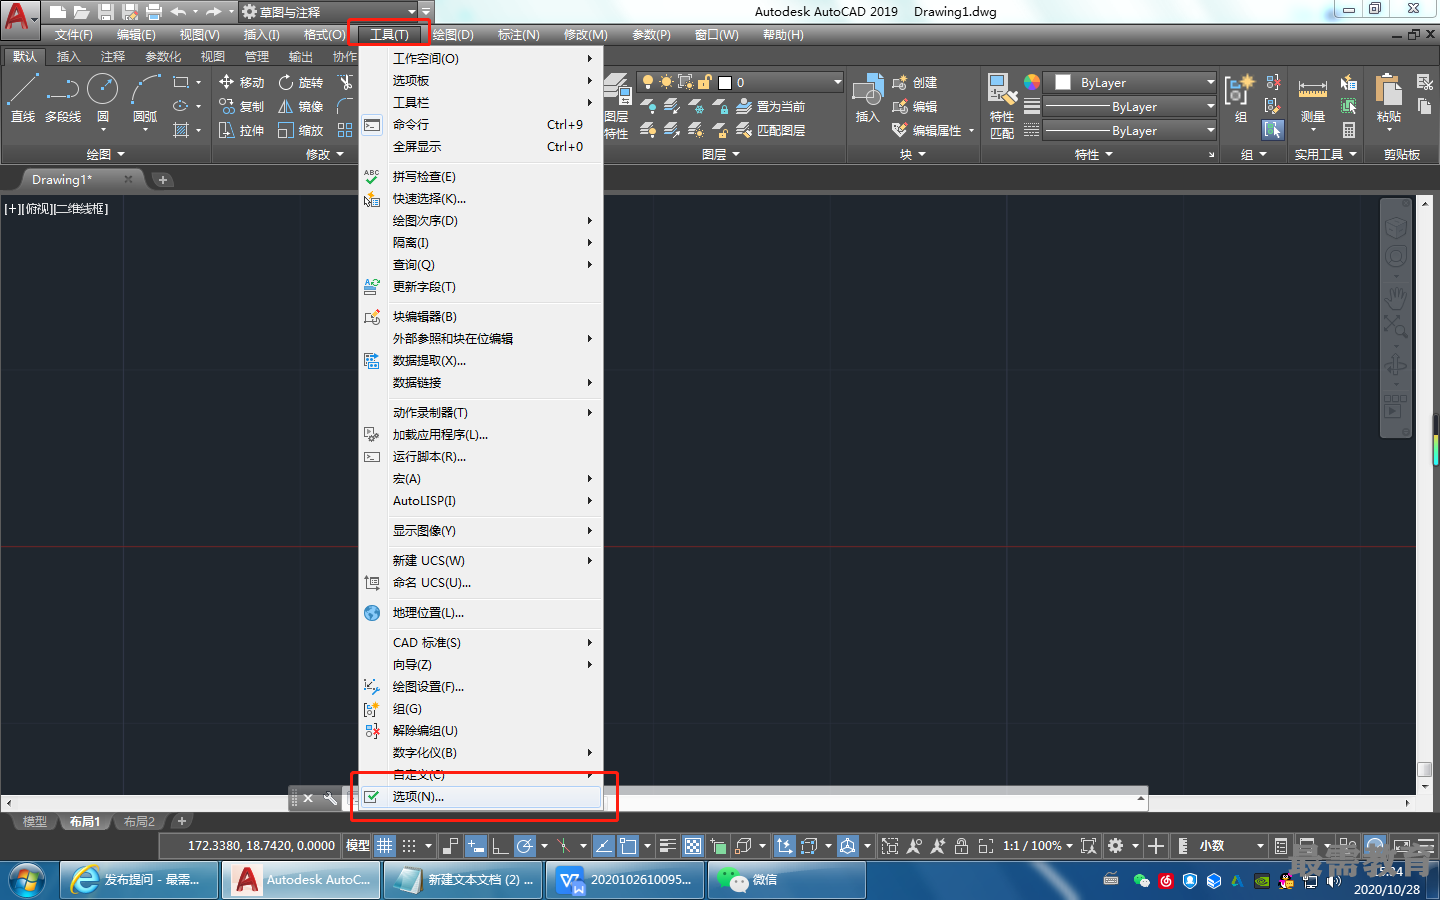Toggle grid display in status bar
The width and height of the screenshot is (1440, 900).
tap(384, 846)
